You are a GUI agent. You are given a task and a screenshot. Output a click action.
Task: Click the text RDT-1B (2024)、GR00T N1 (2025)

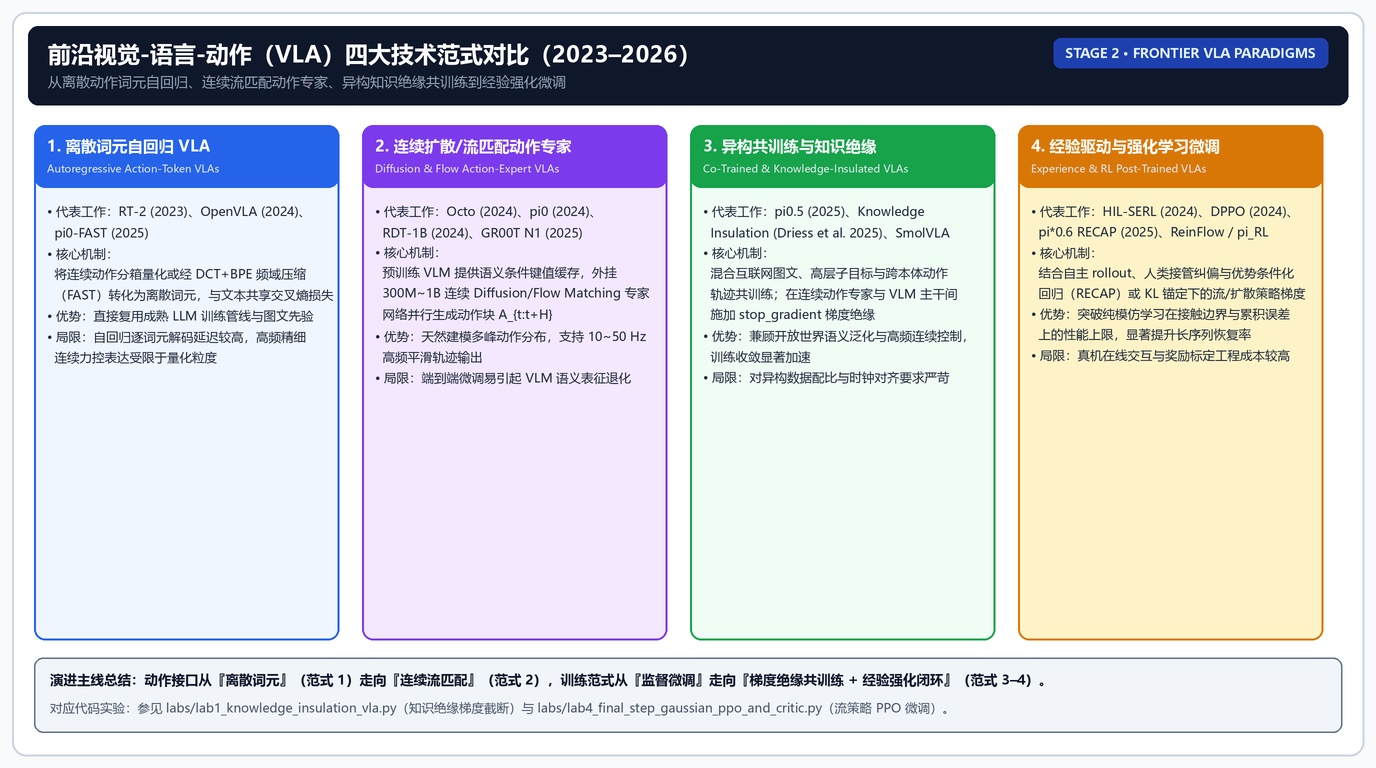coord(482,233)
